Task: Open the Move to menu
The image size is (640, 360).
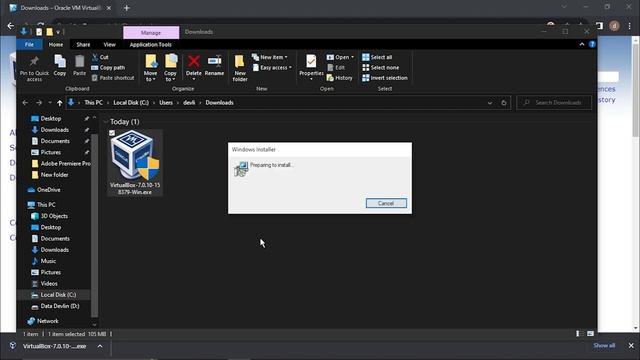Action: (151, 68)
